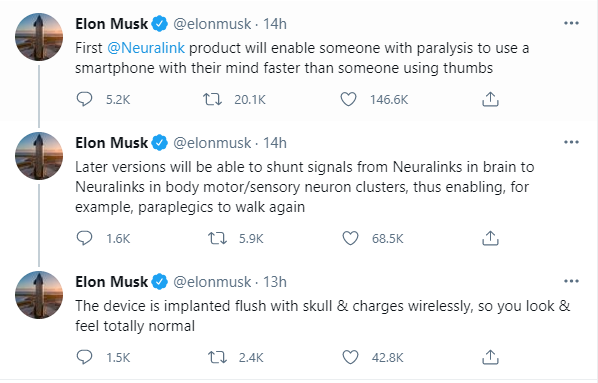The width and height of the screenshot is (598, 383).
Task: Like the tweet with 146.6K likes
Action: point(348,99)
